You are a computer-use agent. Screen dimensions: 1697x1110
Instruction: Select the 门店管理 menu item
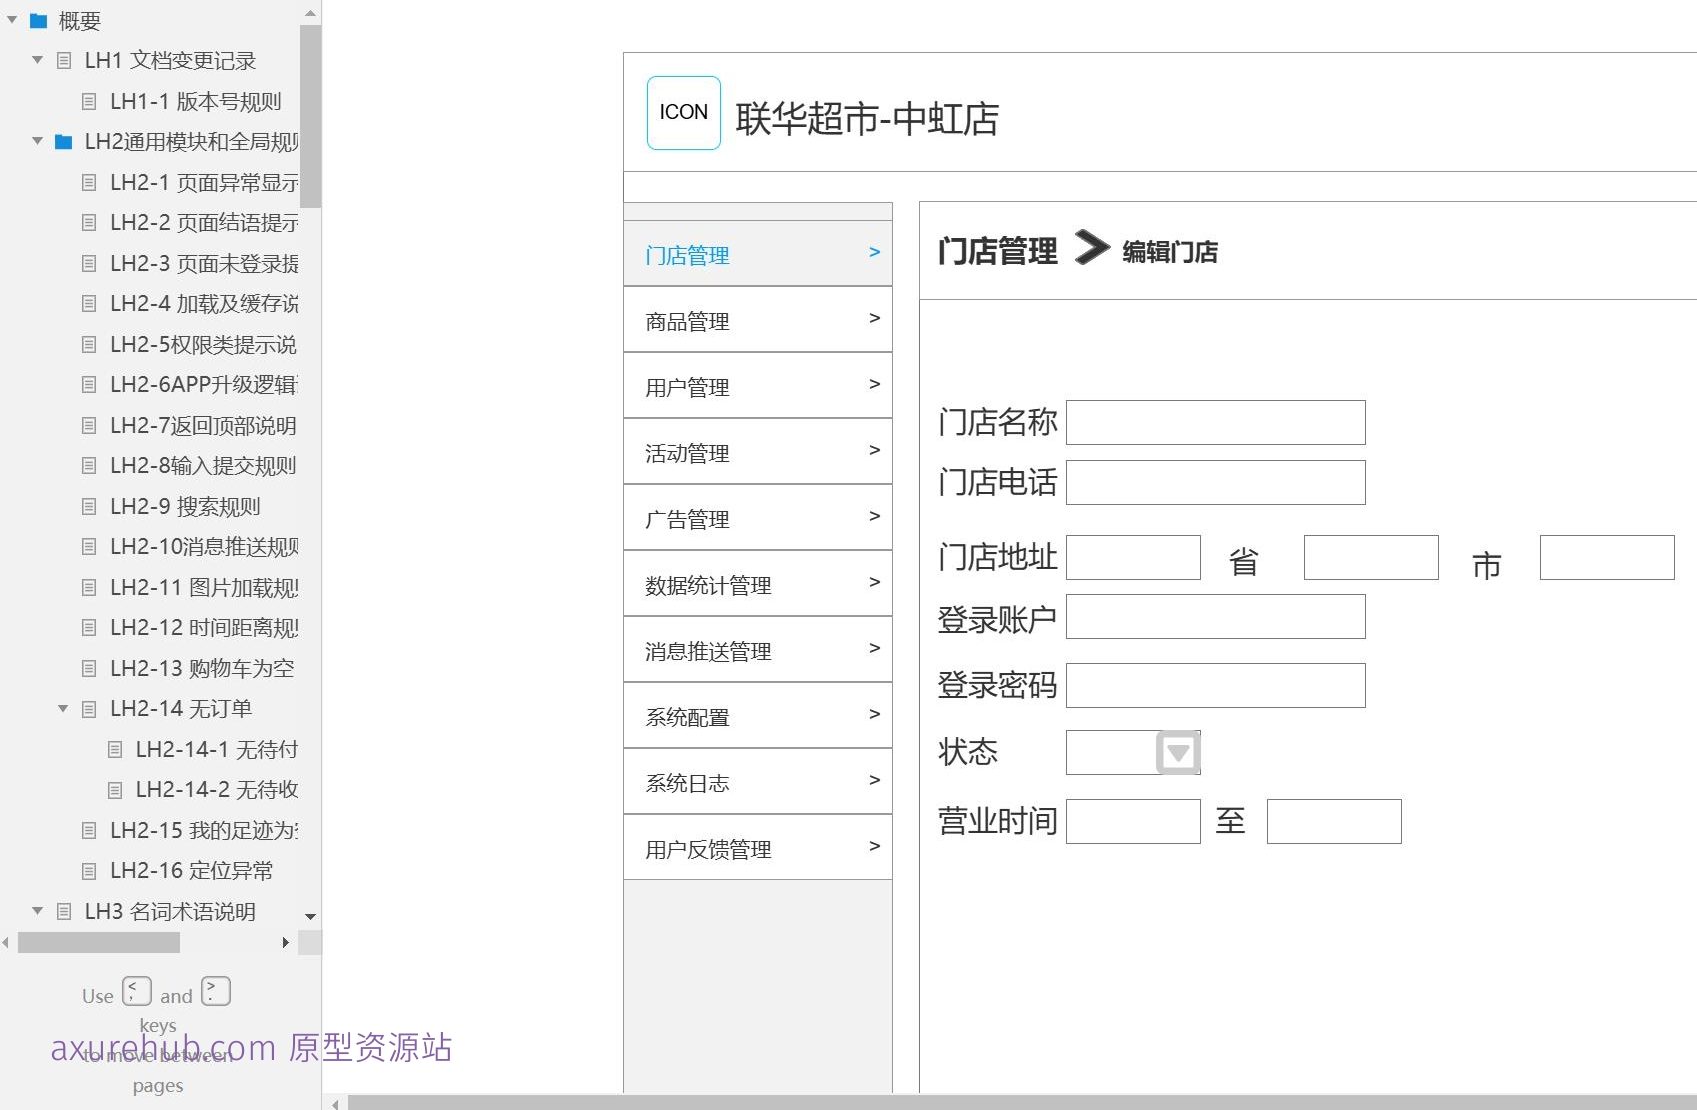point(758,254)
